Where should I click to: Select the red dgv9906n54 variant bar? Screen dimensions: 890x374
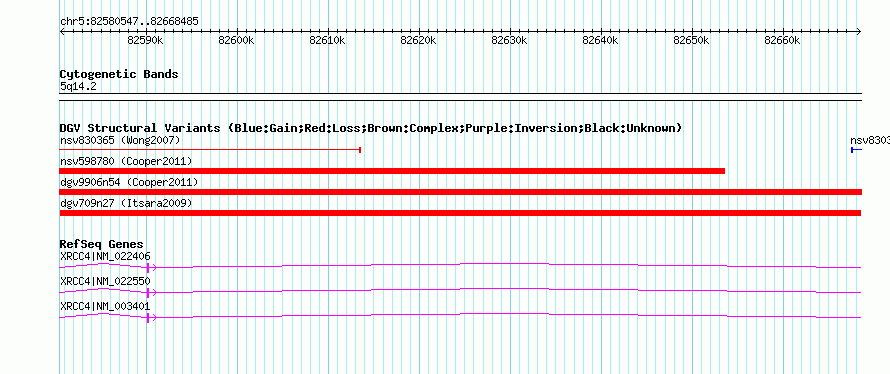(460, 192)
